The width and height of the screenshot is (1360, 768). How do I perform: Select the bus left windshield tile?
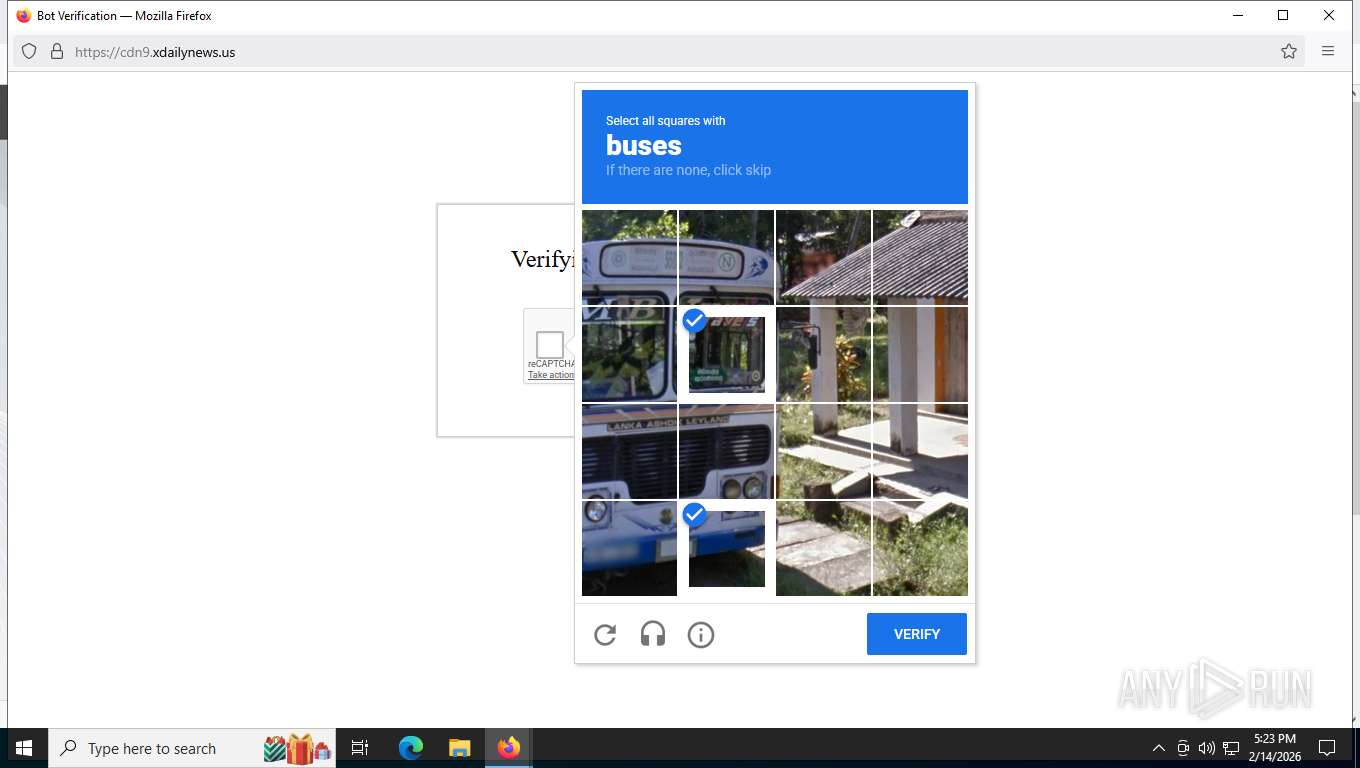tap(629, 355)
